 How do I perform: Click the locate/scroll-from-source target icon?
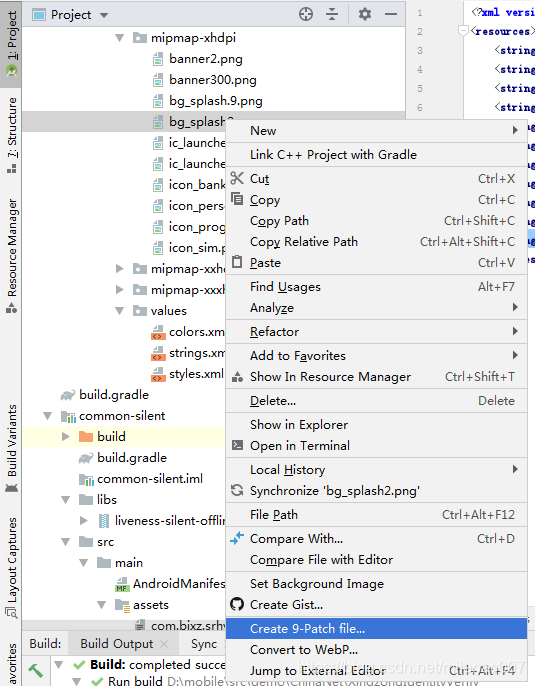pos(306,14)
